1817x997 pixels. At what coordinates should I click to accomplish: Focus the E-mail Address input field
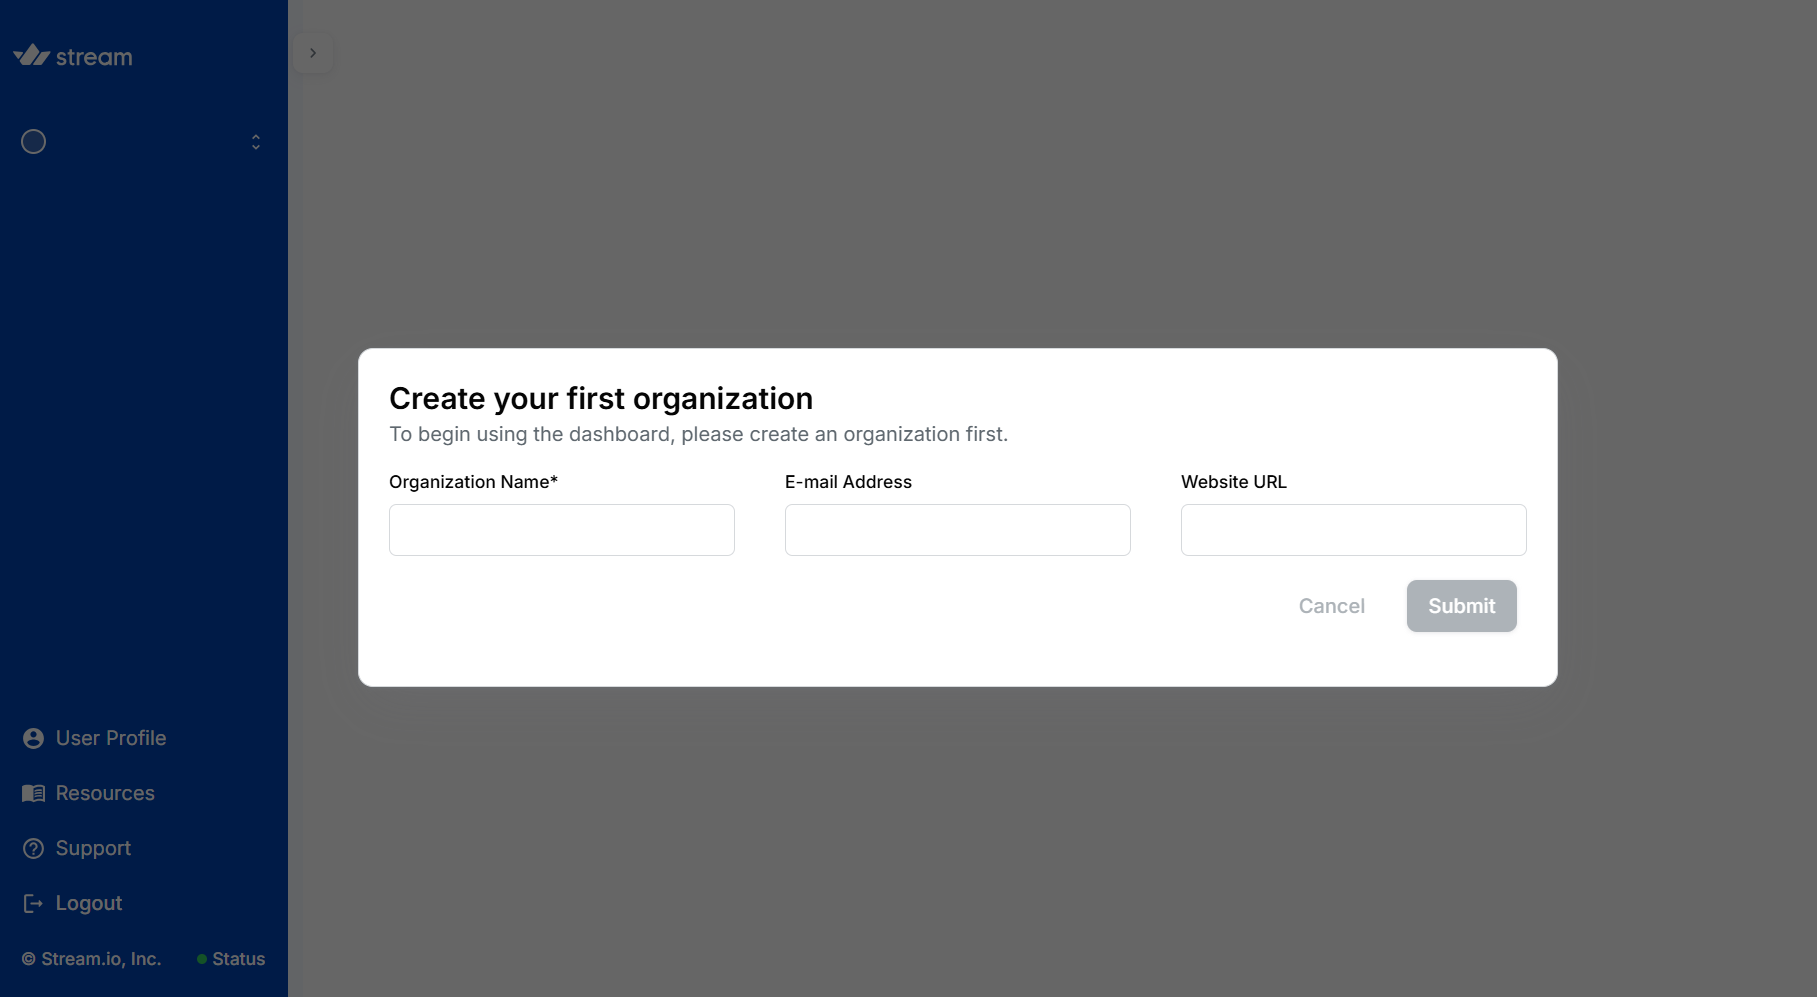click(958, 530)
